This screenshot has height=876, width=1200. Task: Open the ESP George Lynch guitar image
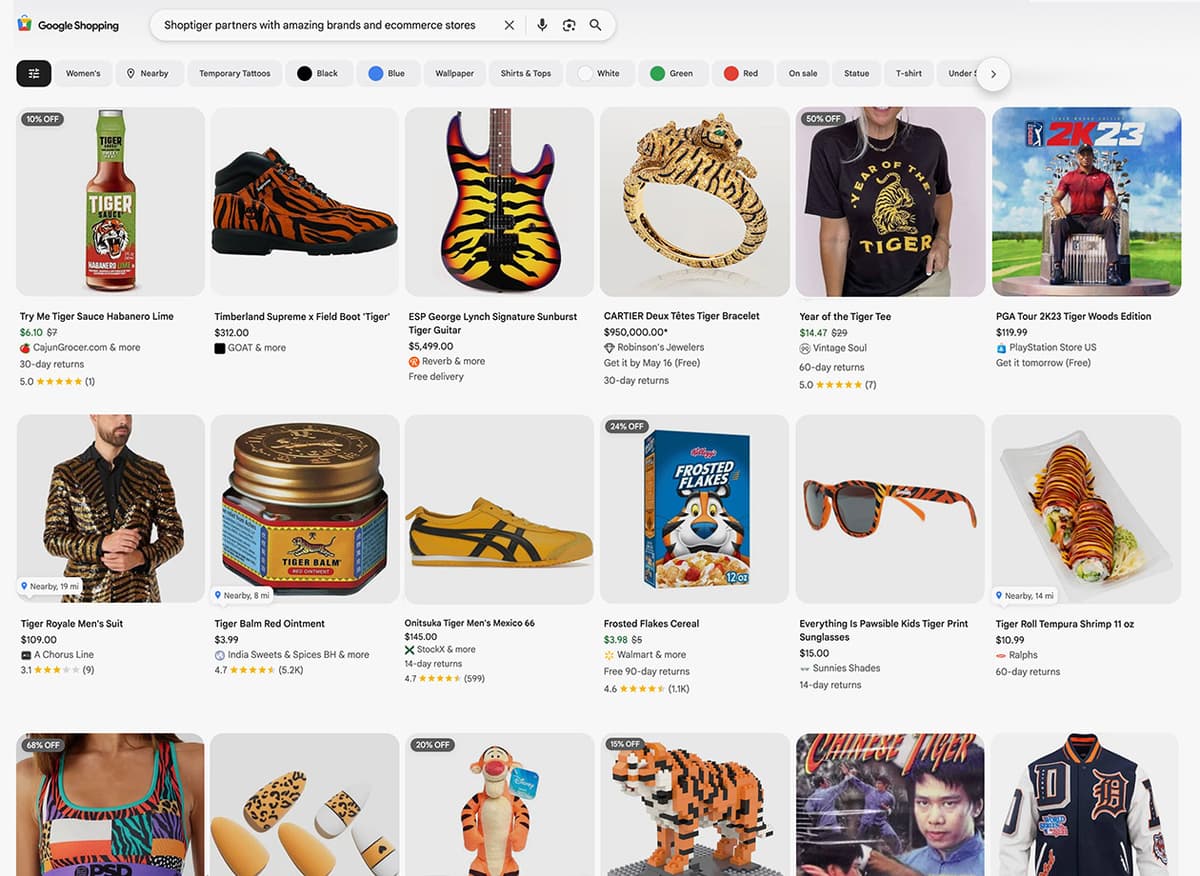click(499, 202)
